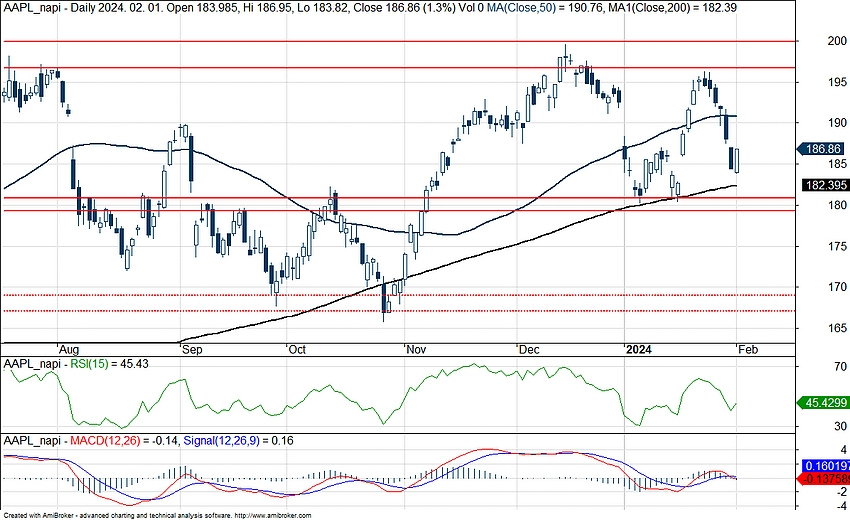Click the Aug label on the time axis

69,350
